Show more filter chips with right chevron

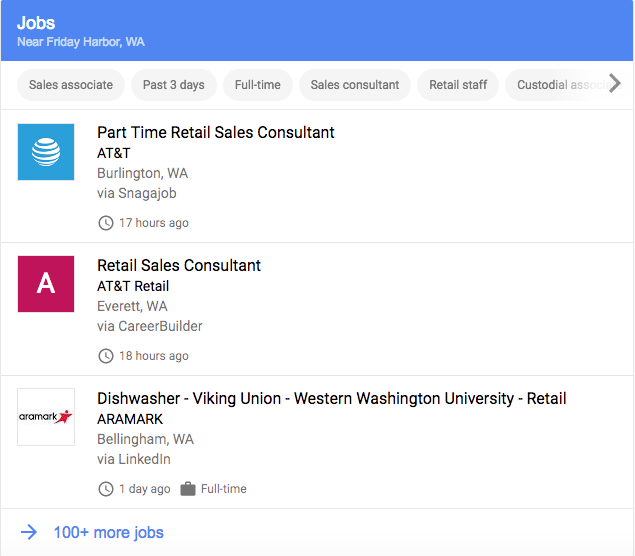(x=615, y=83)
